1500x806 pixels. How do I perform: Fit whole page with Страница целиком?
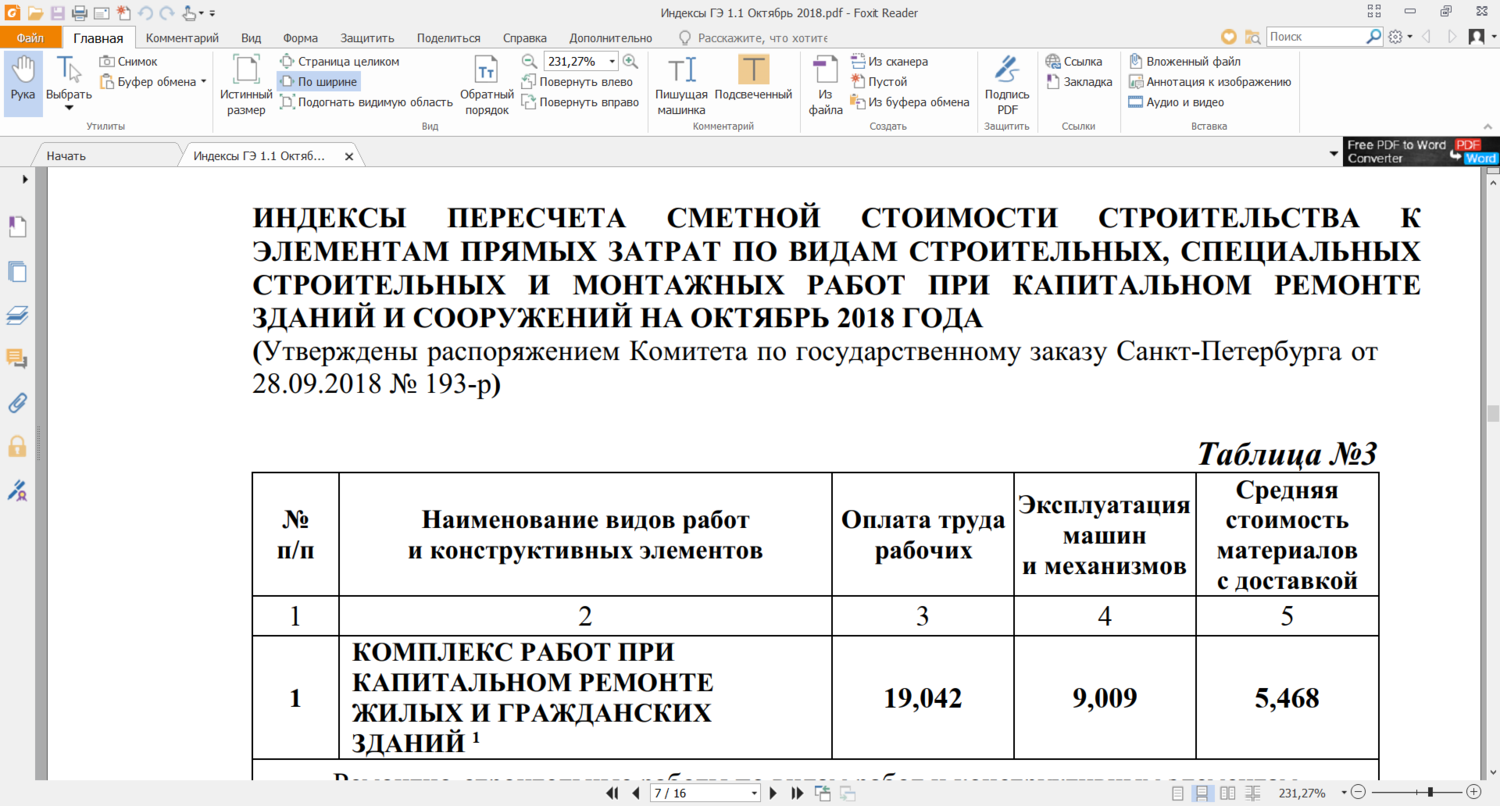[339, 61]
